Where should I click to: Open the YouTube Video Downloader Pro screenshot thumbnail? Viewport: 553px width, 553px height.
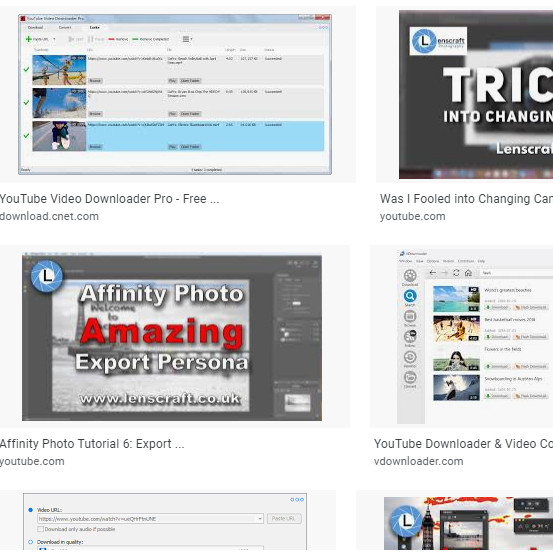175,95
